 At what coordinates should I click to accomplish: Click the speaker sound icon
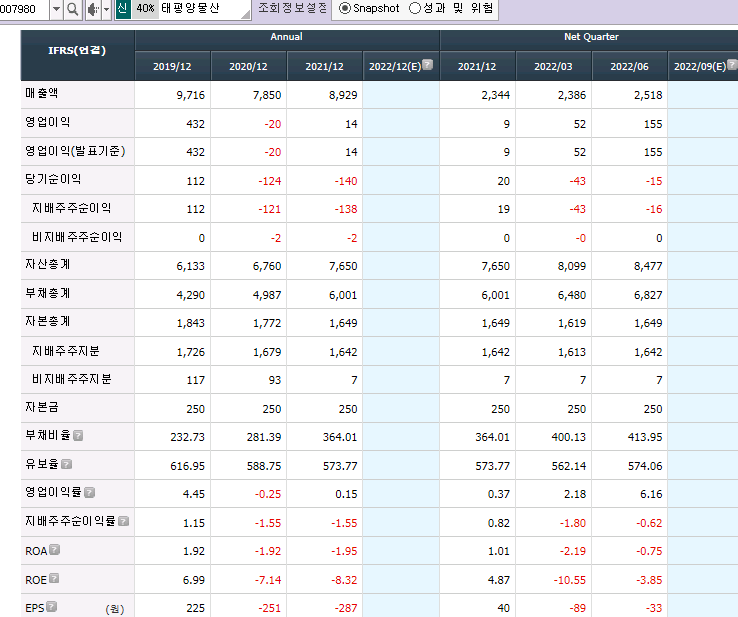(x=93, y=9)
